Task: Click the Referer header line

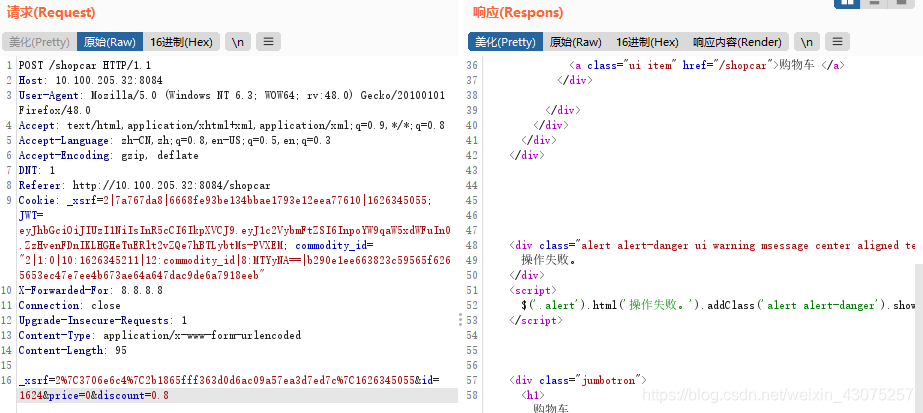Action: (x=144, y=185)
